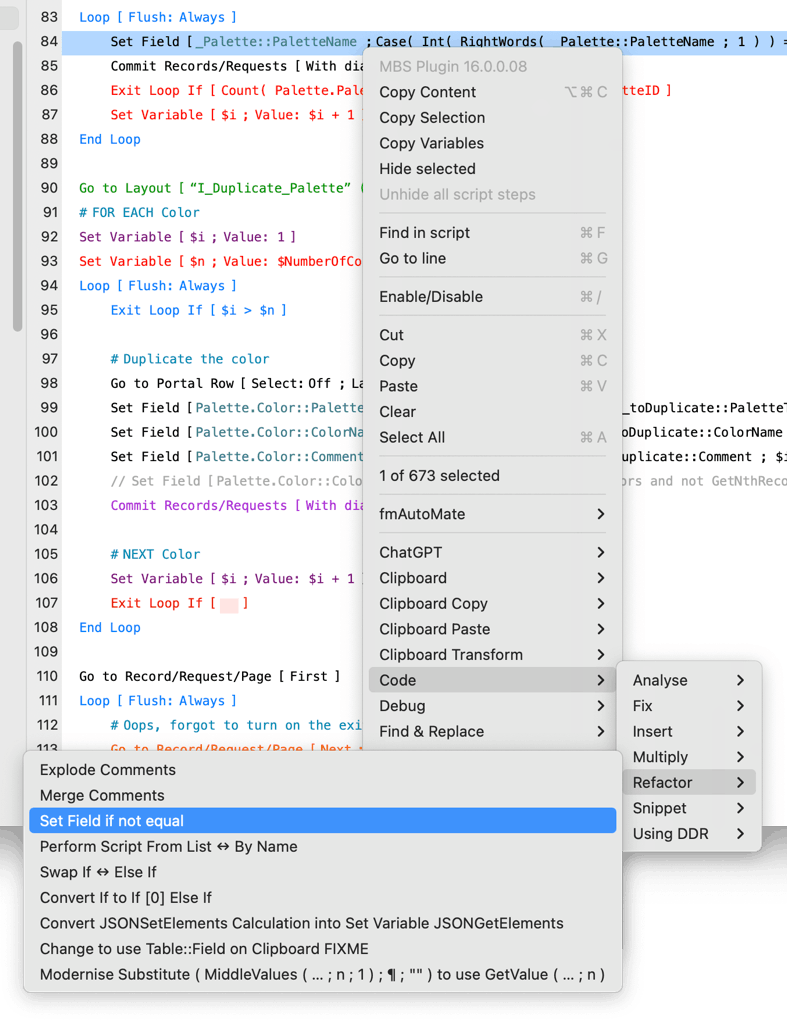Open Clipboard Copy submenu
The image size is (787, 1024).
pos(492,603)
